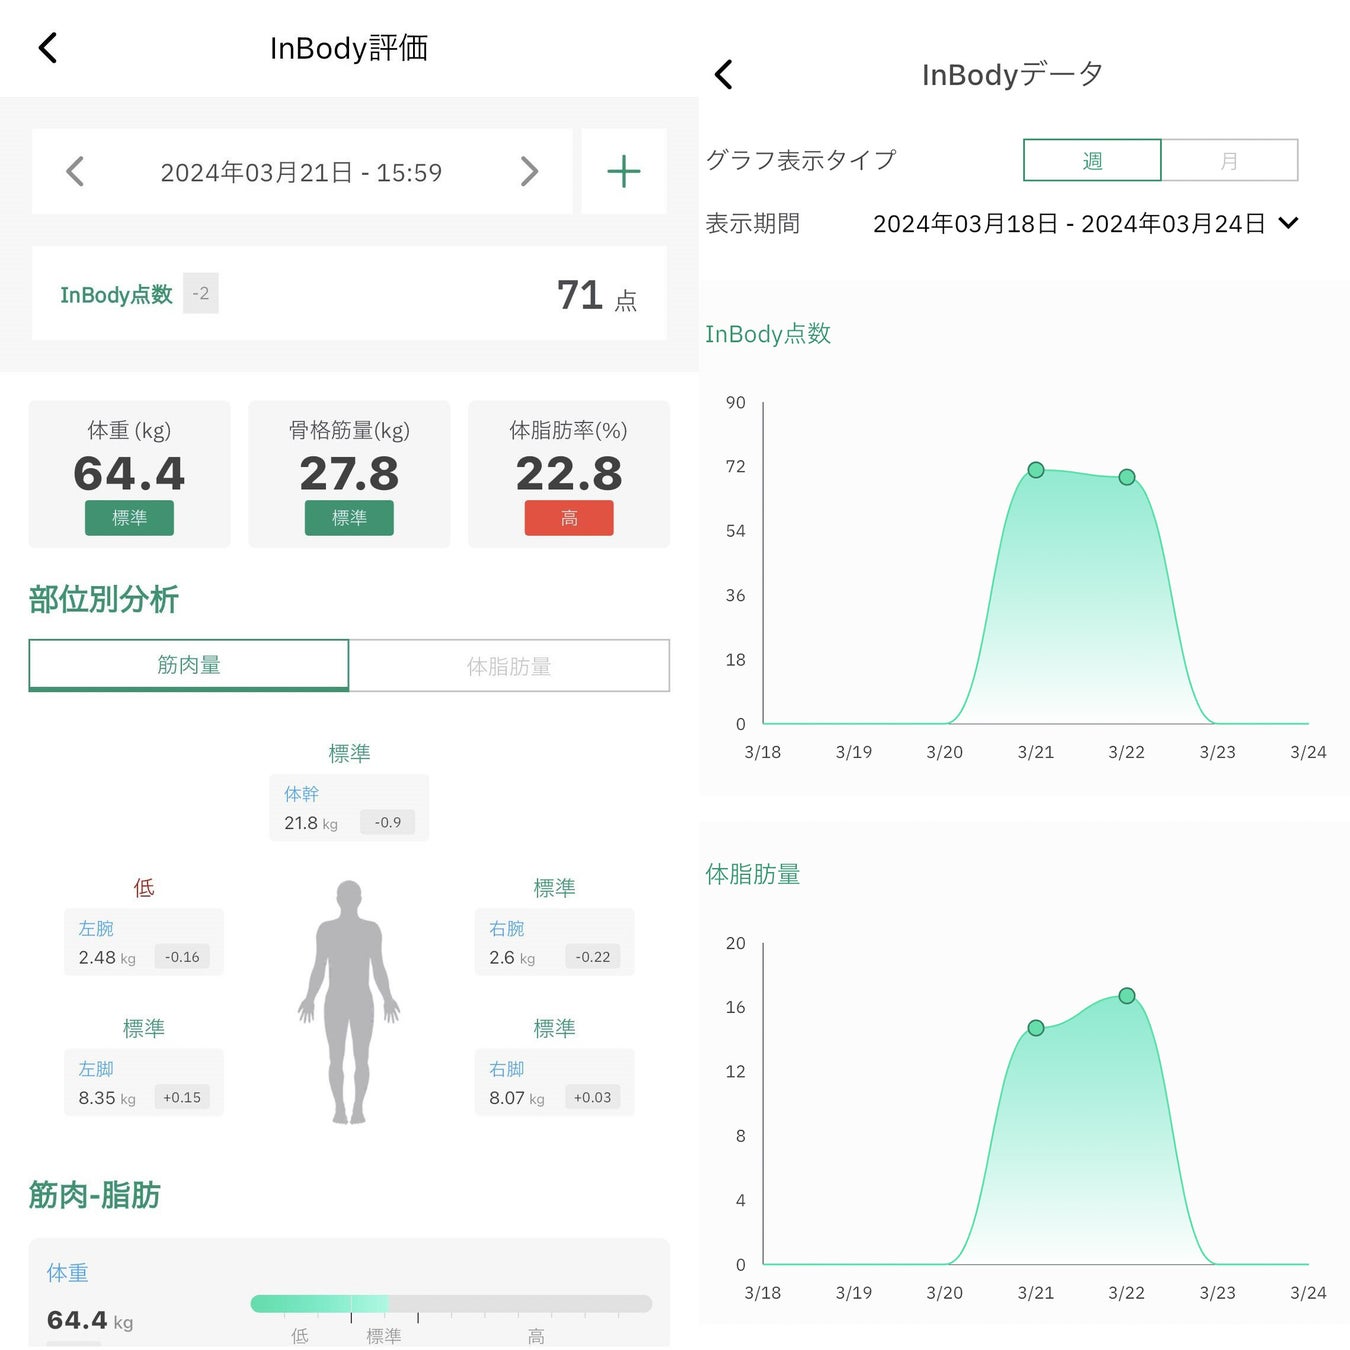Select the 左腕 2.48 kg segment card

coord(144,942)
